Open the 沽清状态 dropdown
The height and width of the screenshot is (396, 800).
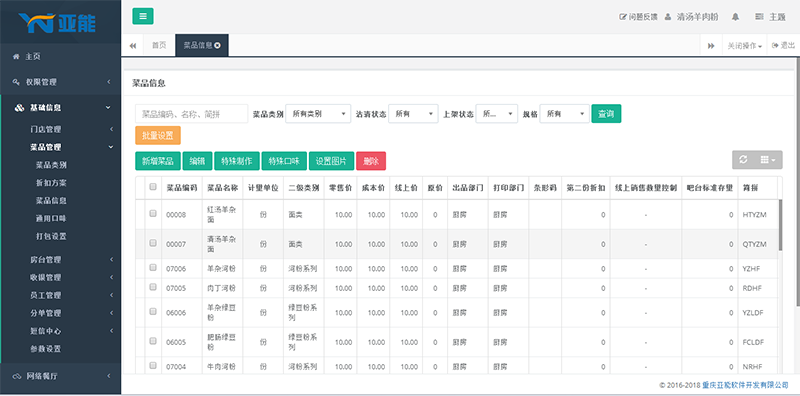[x=413, y=114]
